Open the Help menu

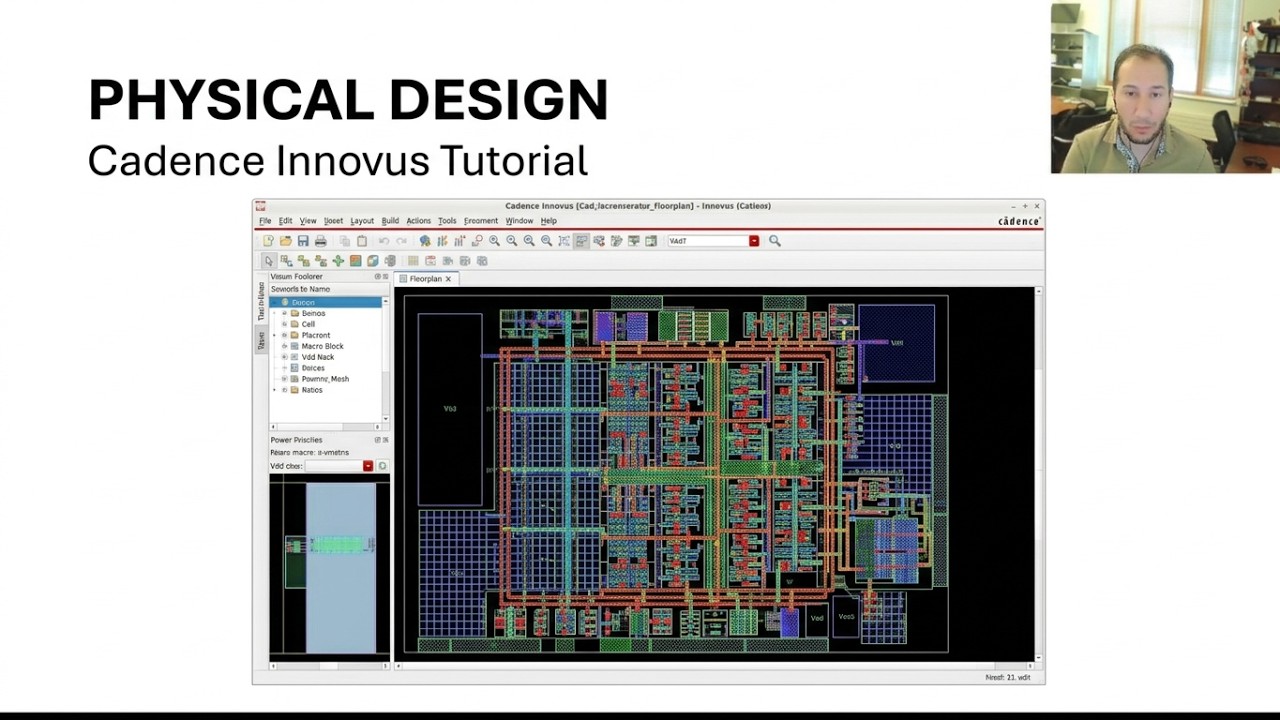(549, 221)
